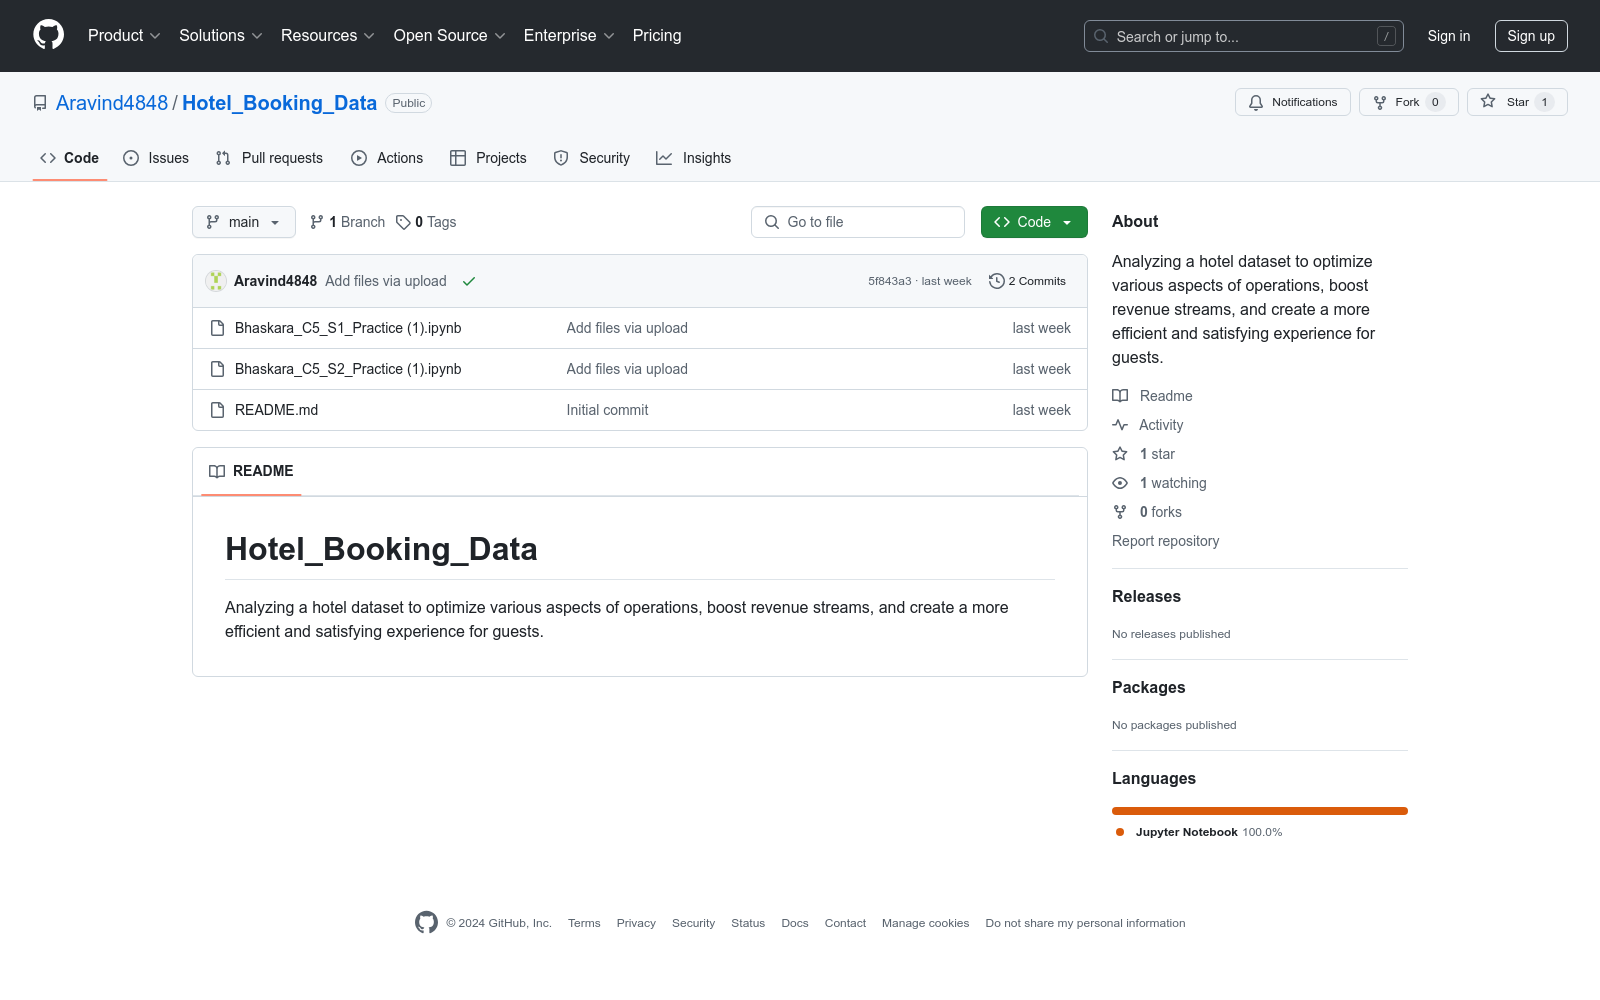Expand the Solutions menu
This screenshot has height=1000, width=1600.
click(x=221, y=35)
